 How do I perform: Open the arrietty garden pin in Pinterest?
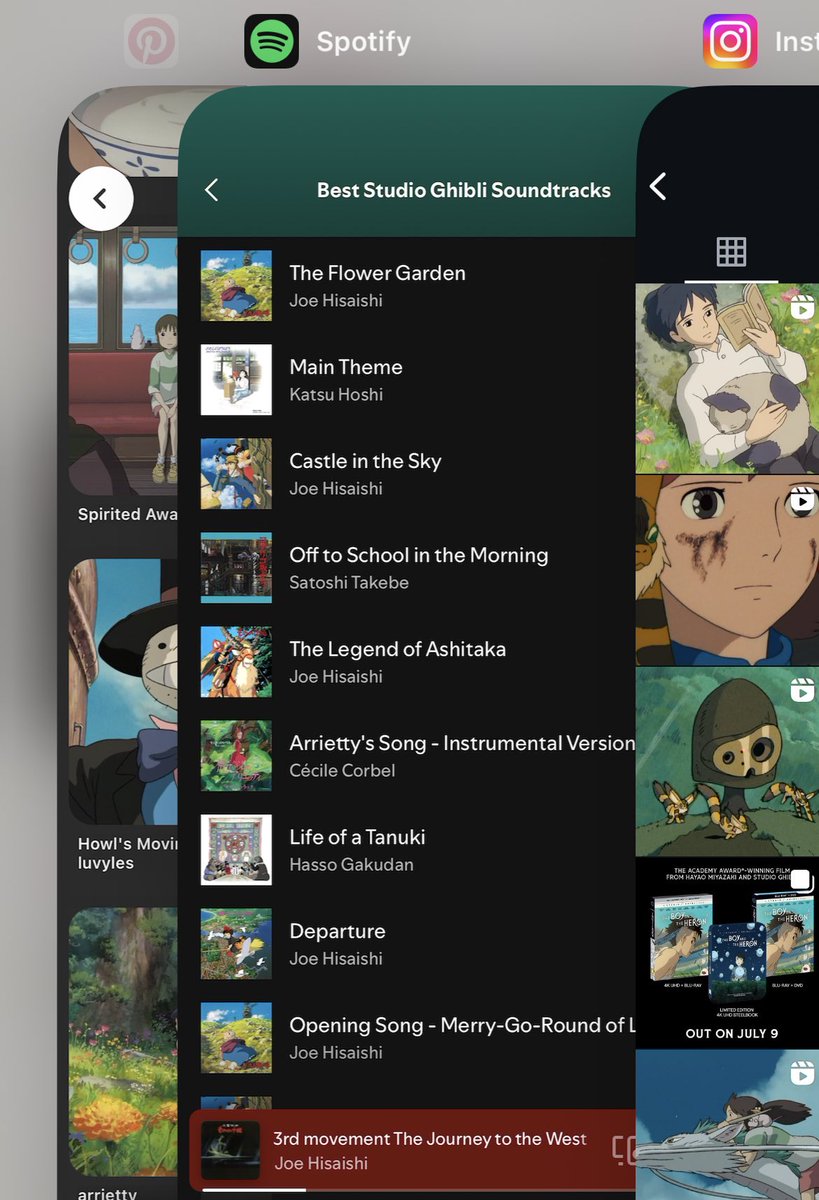[124, 1042]
